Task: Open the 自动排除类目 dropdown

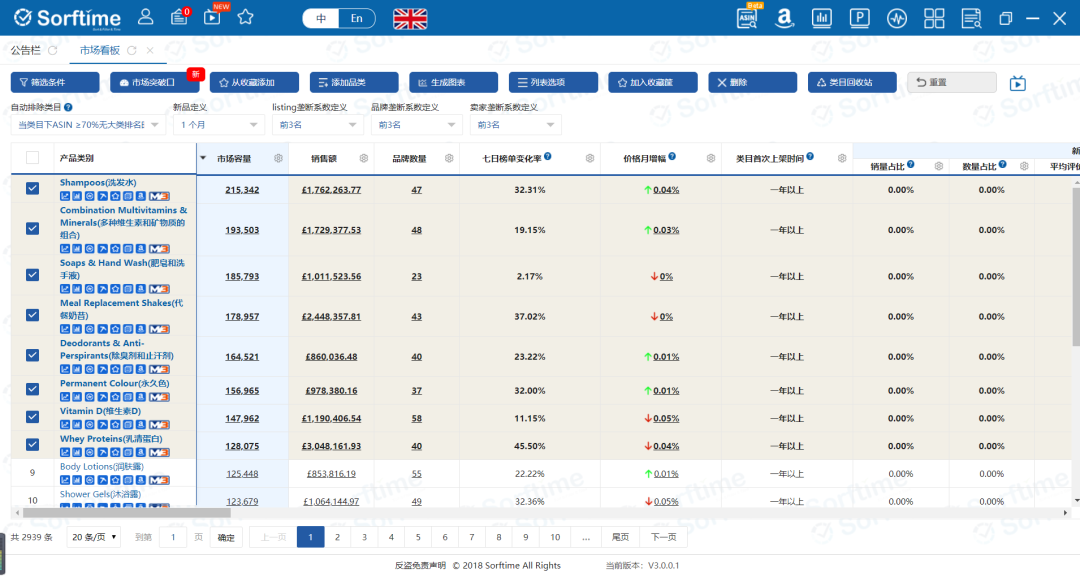Action: [87, 125]
